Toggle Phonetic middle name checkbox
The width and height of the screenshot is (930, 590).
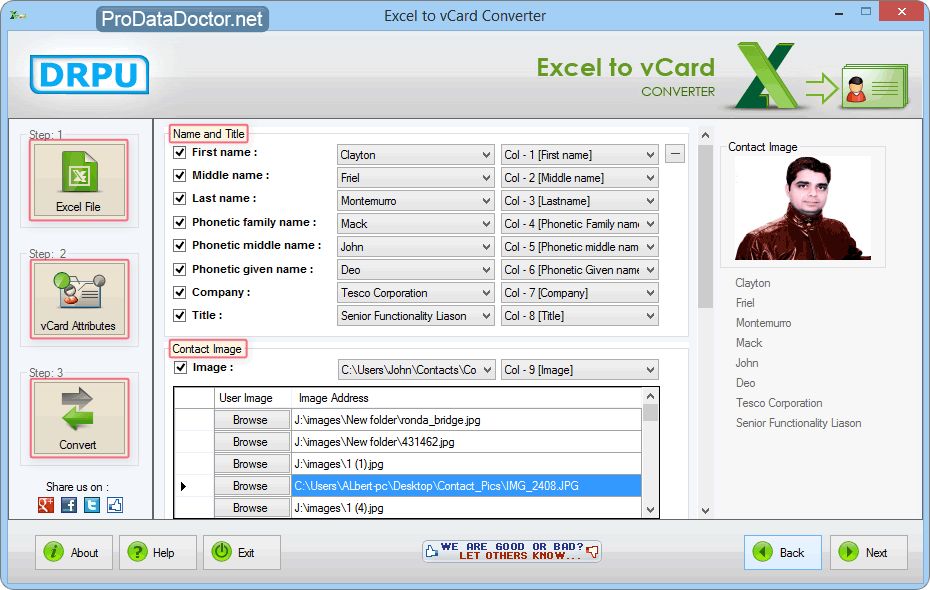(x=180, y=245)
